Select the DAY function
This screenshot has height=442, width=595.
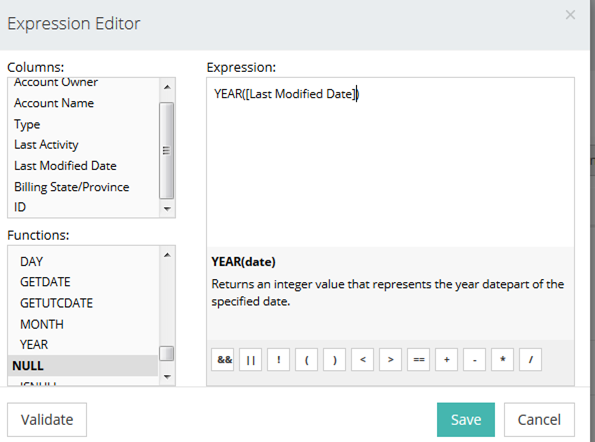pos(31,261)
